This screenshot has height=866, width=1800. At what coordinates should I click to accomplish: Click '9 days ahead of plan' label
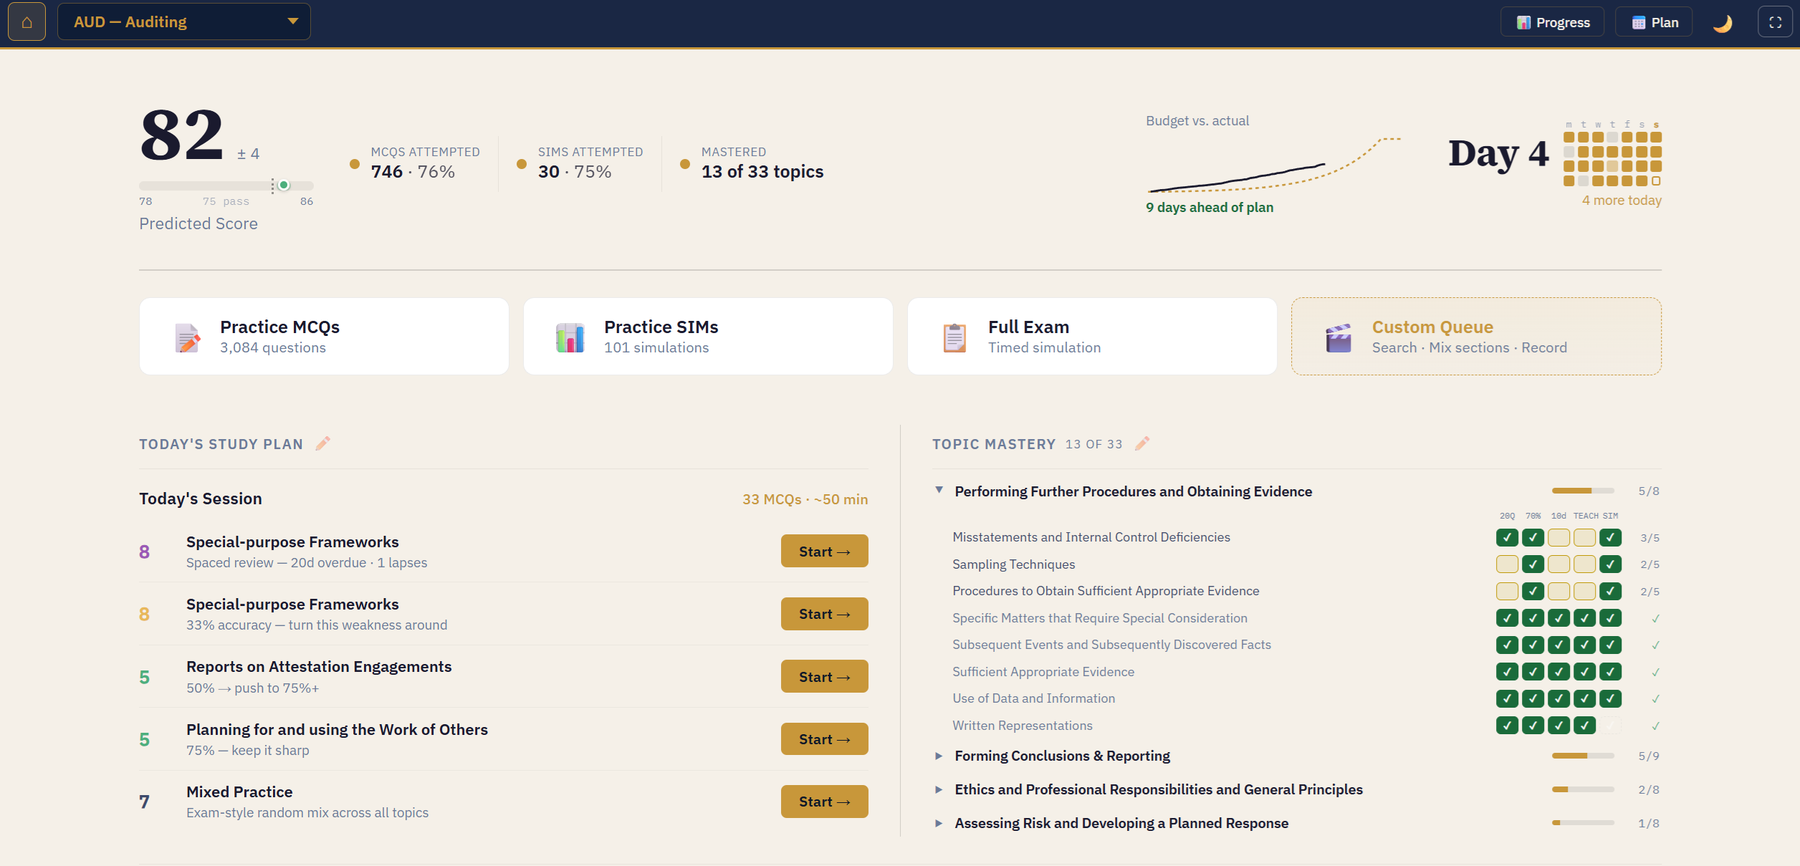pos(1210,208)
